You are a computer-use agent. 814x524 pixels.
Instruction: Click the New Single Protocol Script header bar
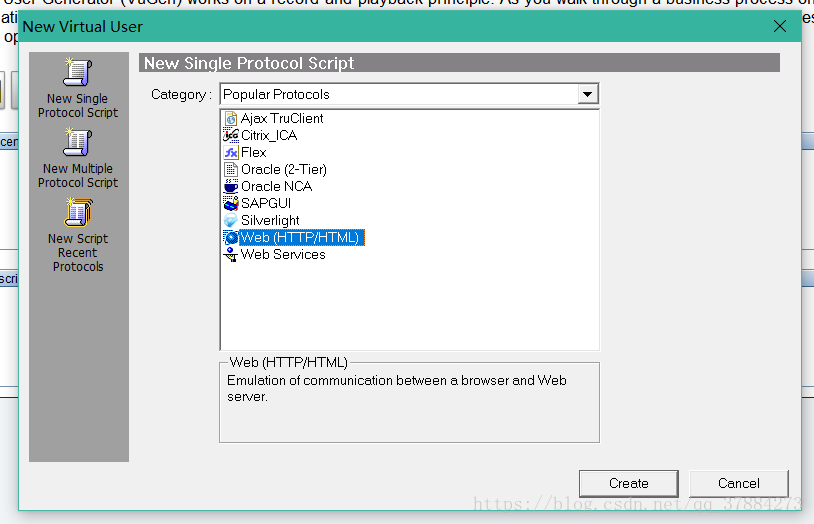click(x=458, y=64)
